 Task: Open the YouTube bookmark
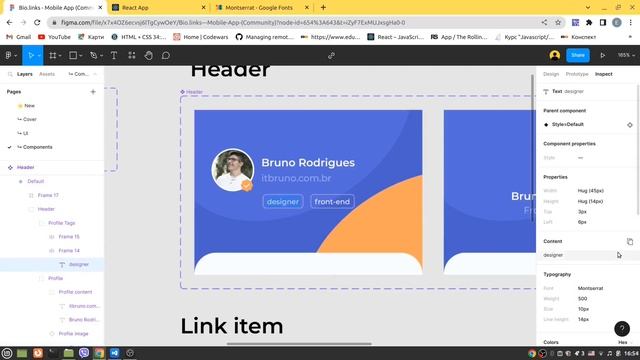click(x=54, y=37)
